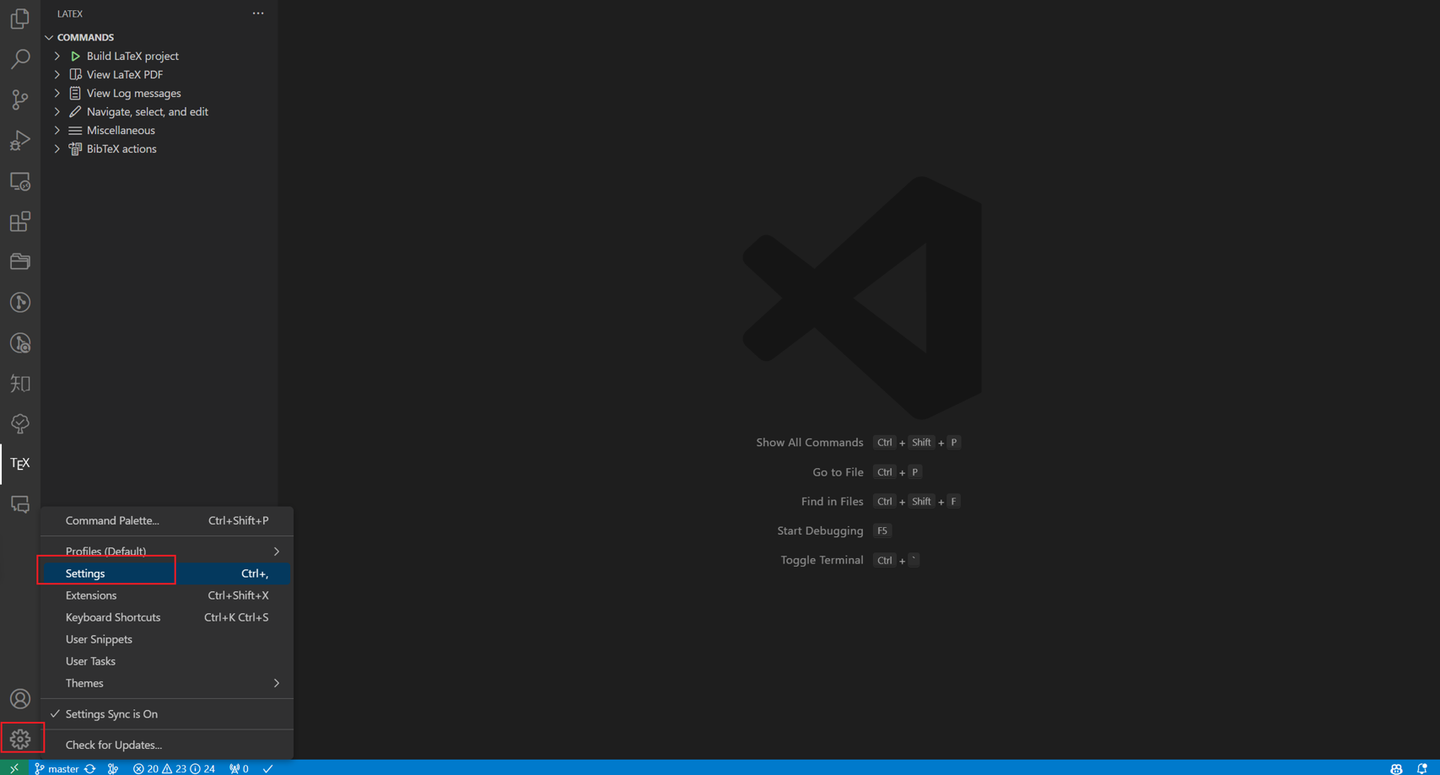Screen dimensions: 1440x775
Task: Open the Explorer icon at sidebar top
Action: tap(20, 18)
